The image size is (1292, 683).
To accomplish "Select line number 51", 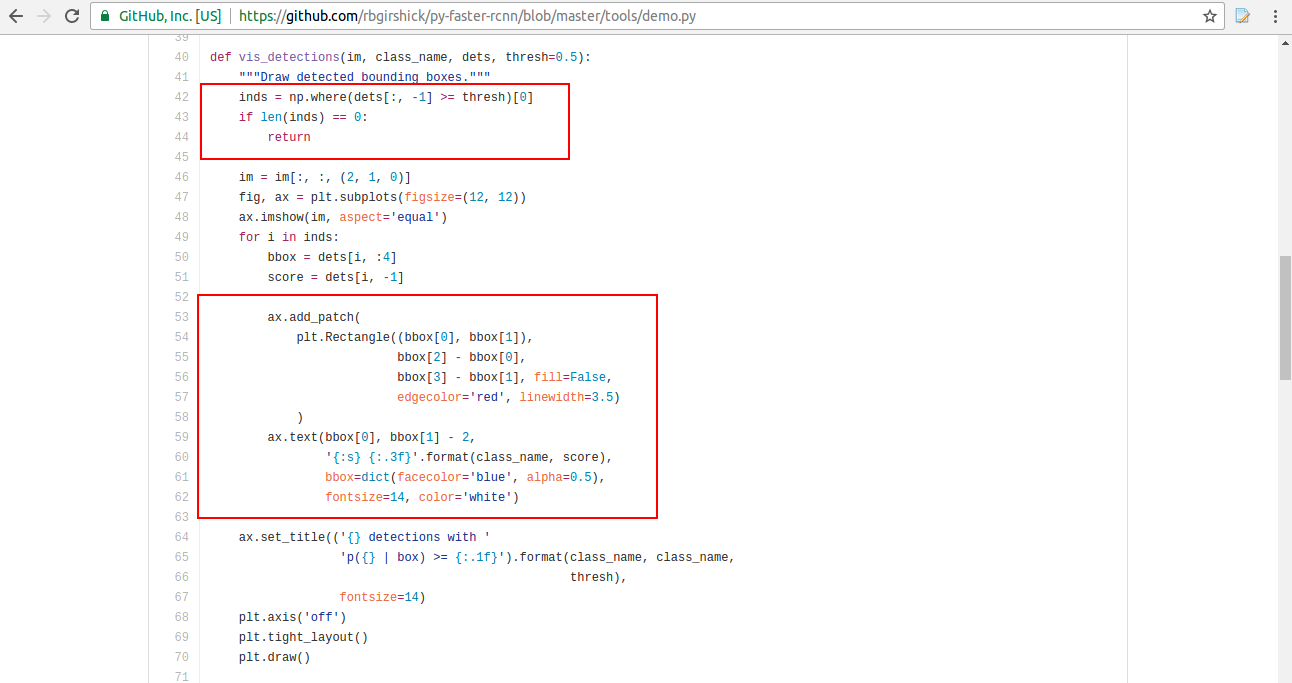I will click(x=181, y=277).
